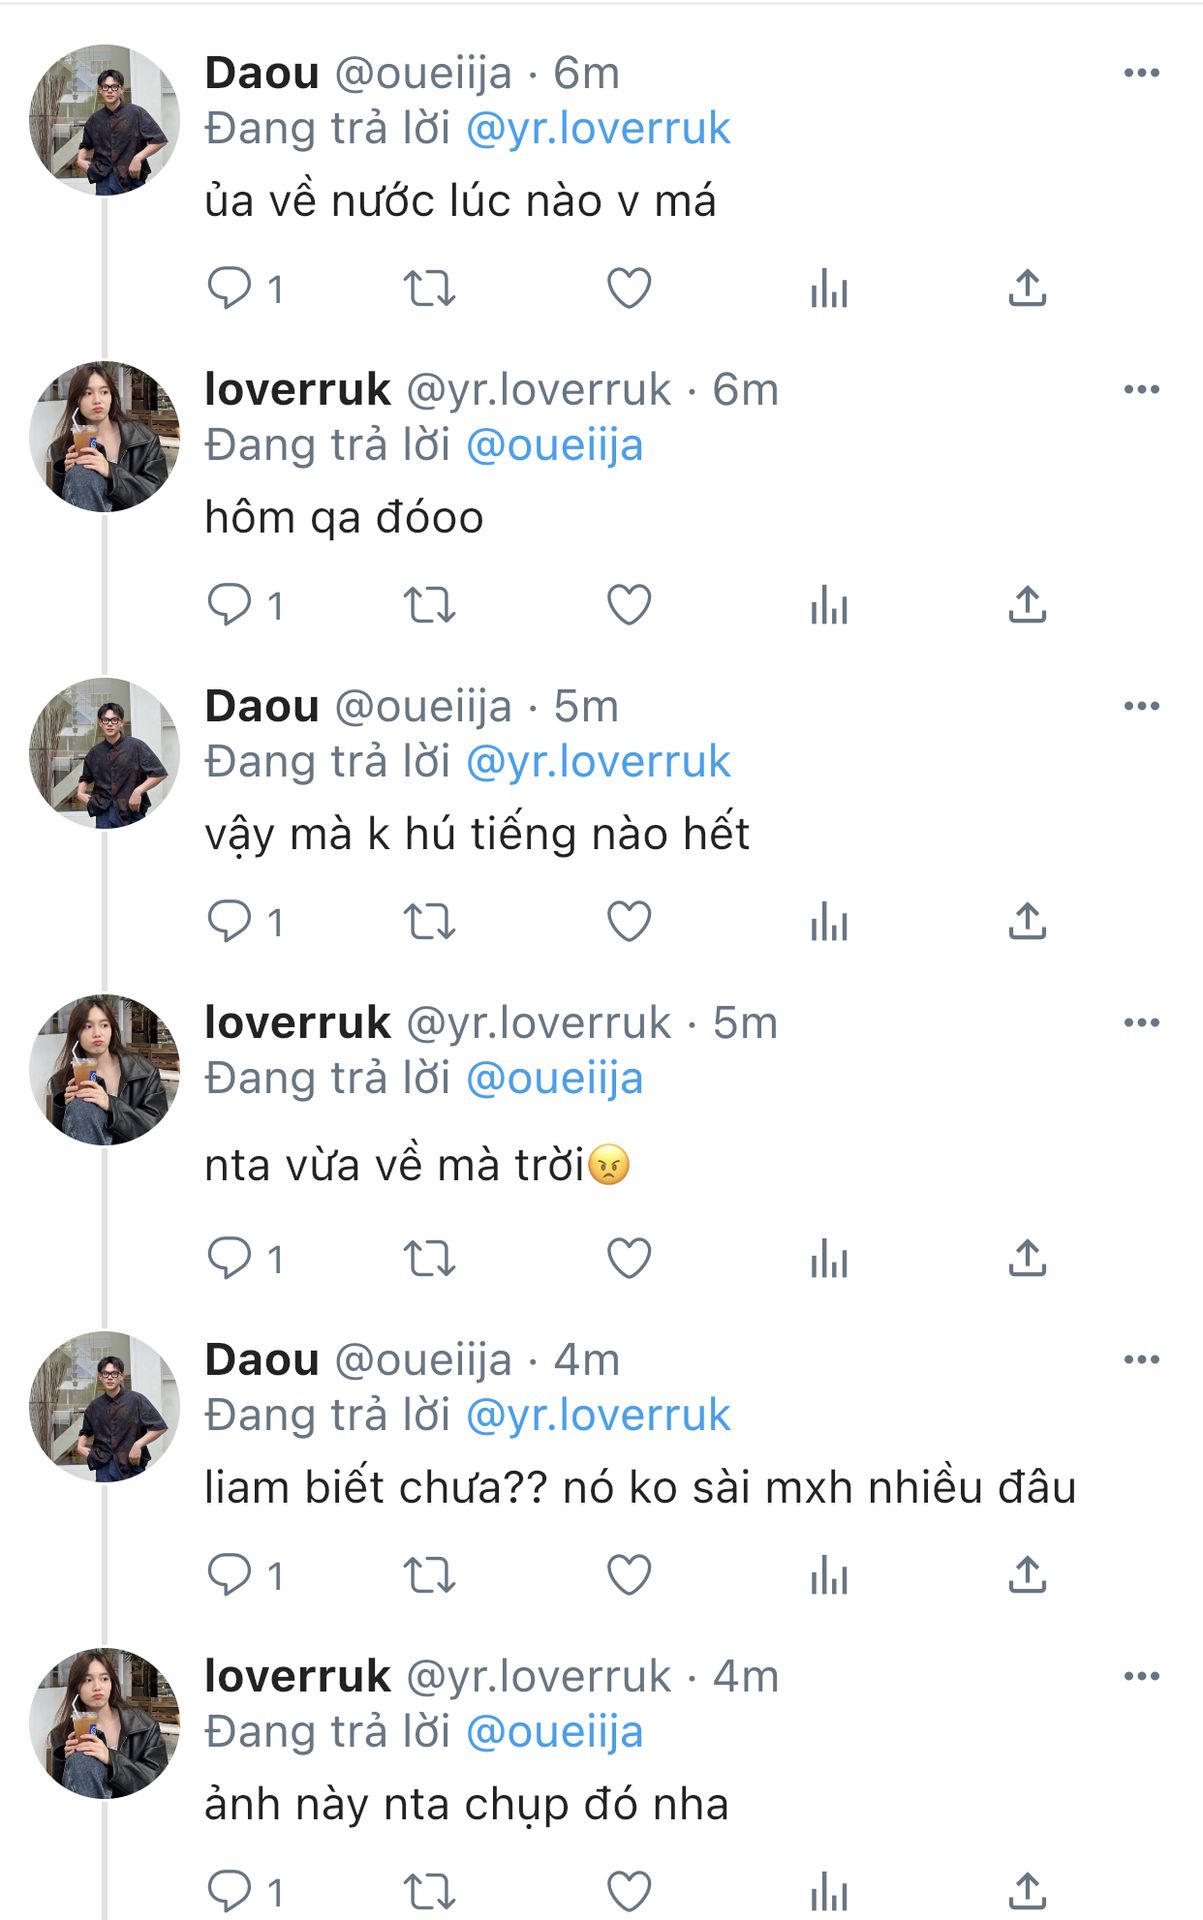
Task: Like the "ảnh này nta chụp đó nha" tweet
Action: tap(629, 1891)
